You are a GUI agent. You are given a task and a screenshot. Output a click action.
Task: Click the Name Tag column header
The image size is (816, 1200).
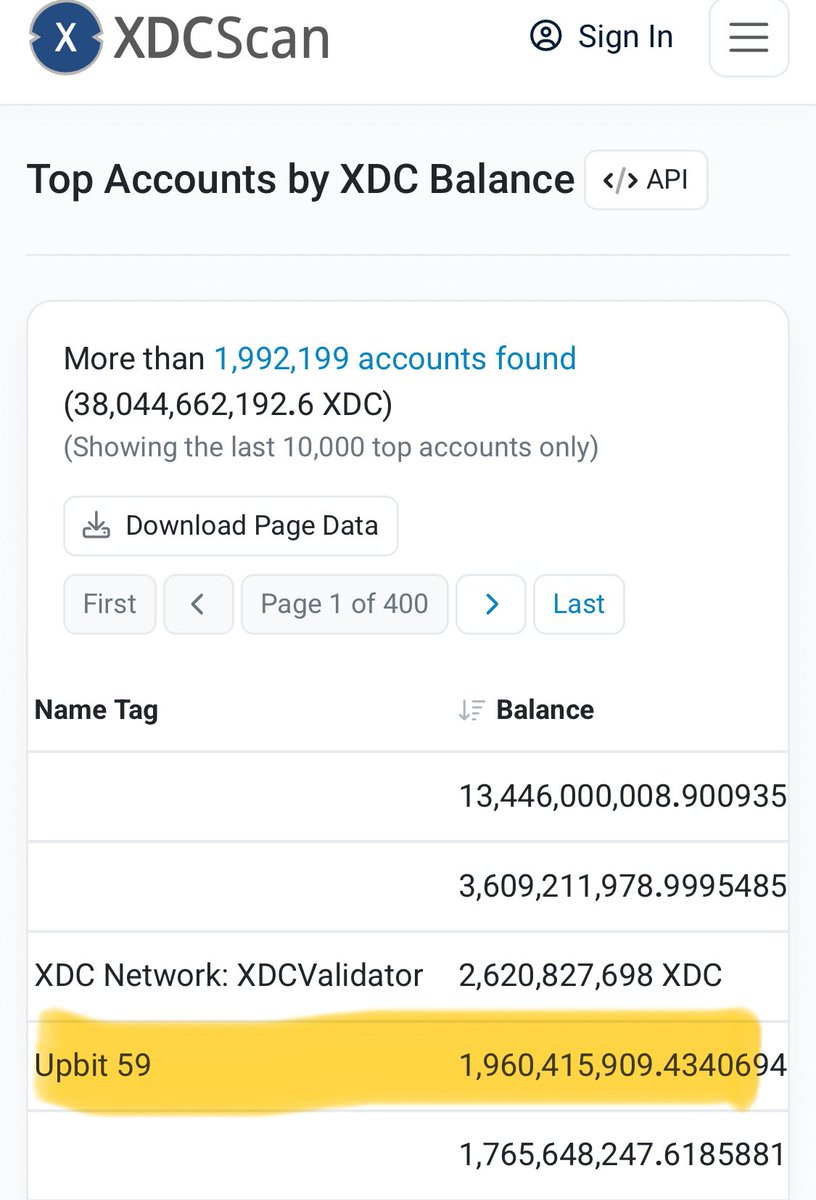click(96, 710)
